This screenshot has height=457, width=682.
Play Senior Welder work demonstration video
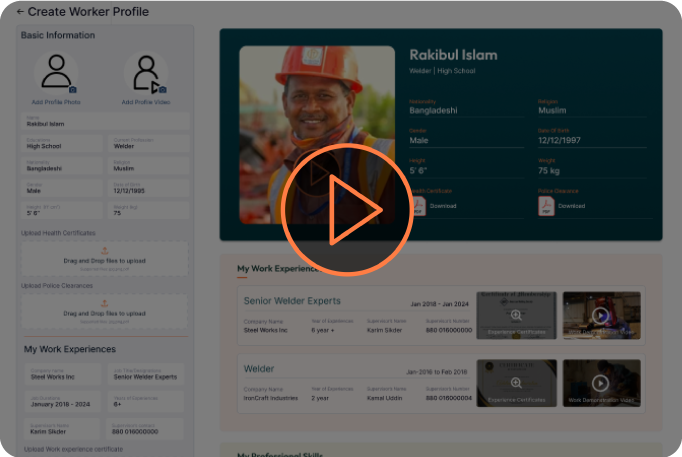tap(600, 315)
